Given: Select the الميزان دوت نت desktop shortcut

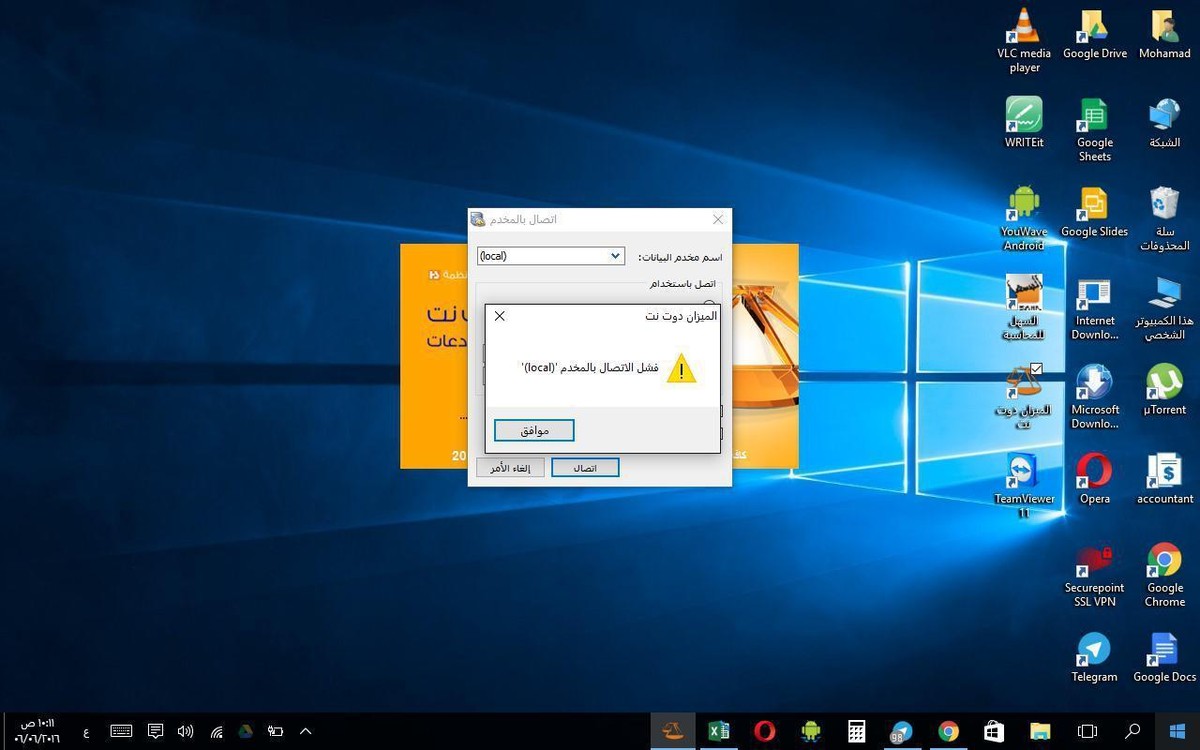Looking at the screenshot, I should click(x=1024, y=397).
